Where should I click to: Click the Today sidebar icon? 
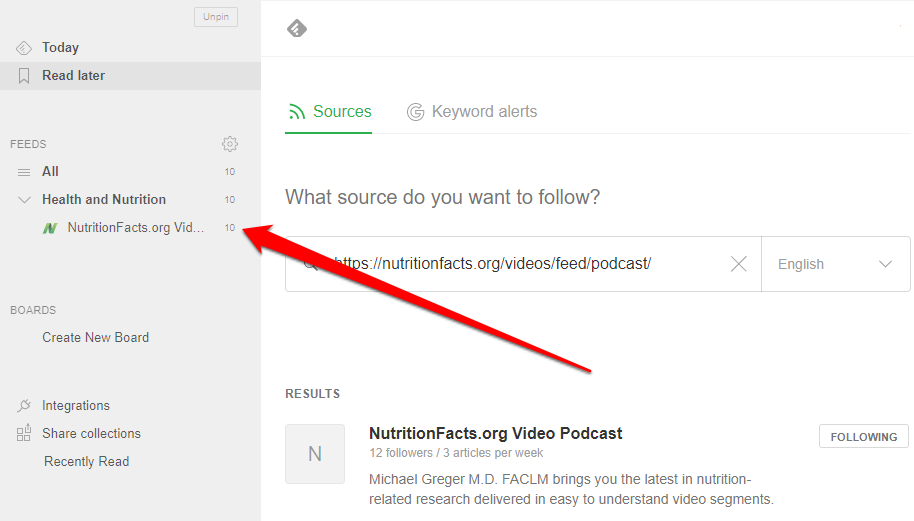tap(24, 48)
